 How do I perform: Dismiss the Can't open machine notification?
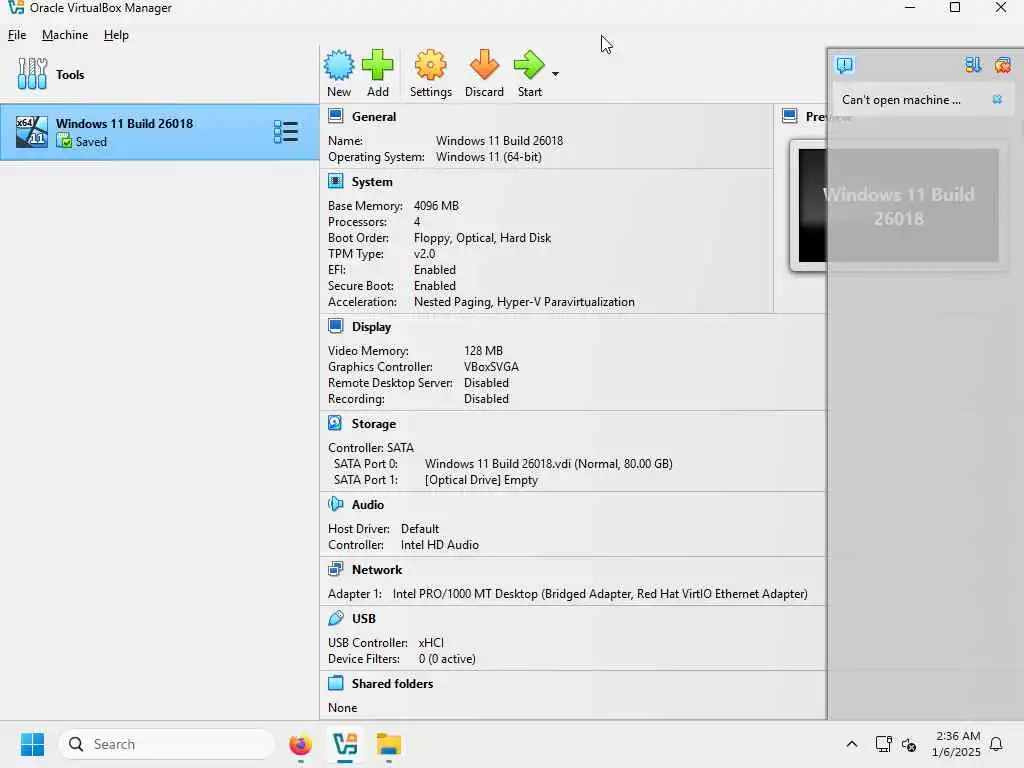[x=997, y=99]
